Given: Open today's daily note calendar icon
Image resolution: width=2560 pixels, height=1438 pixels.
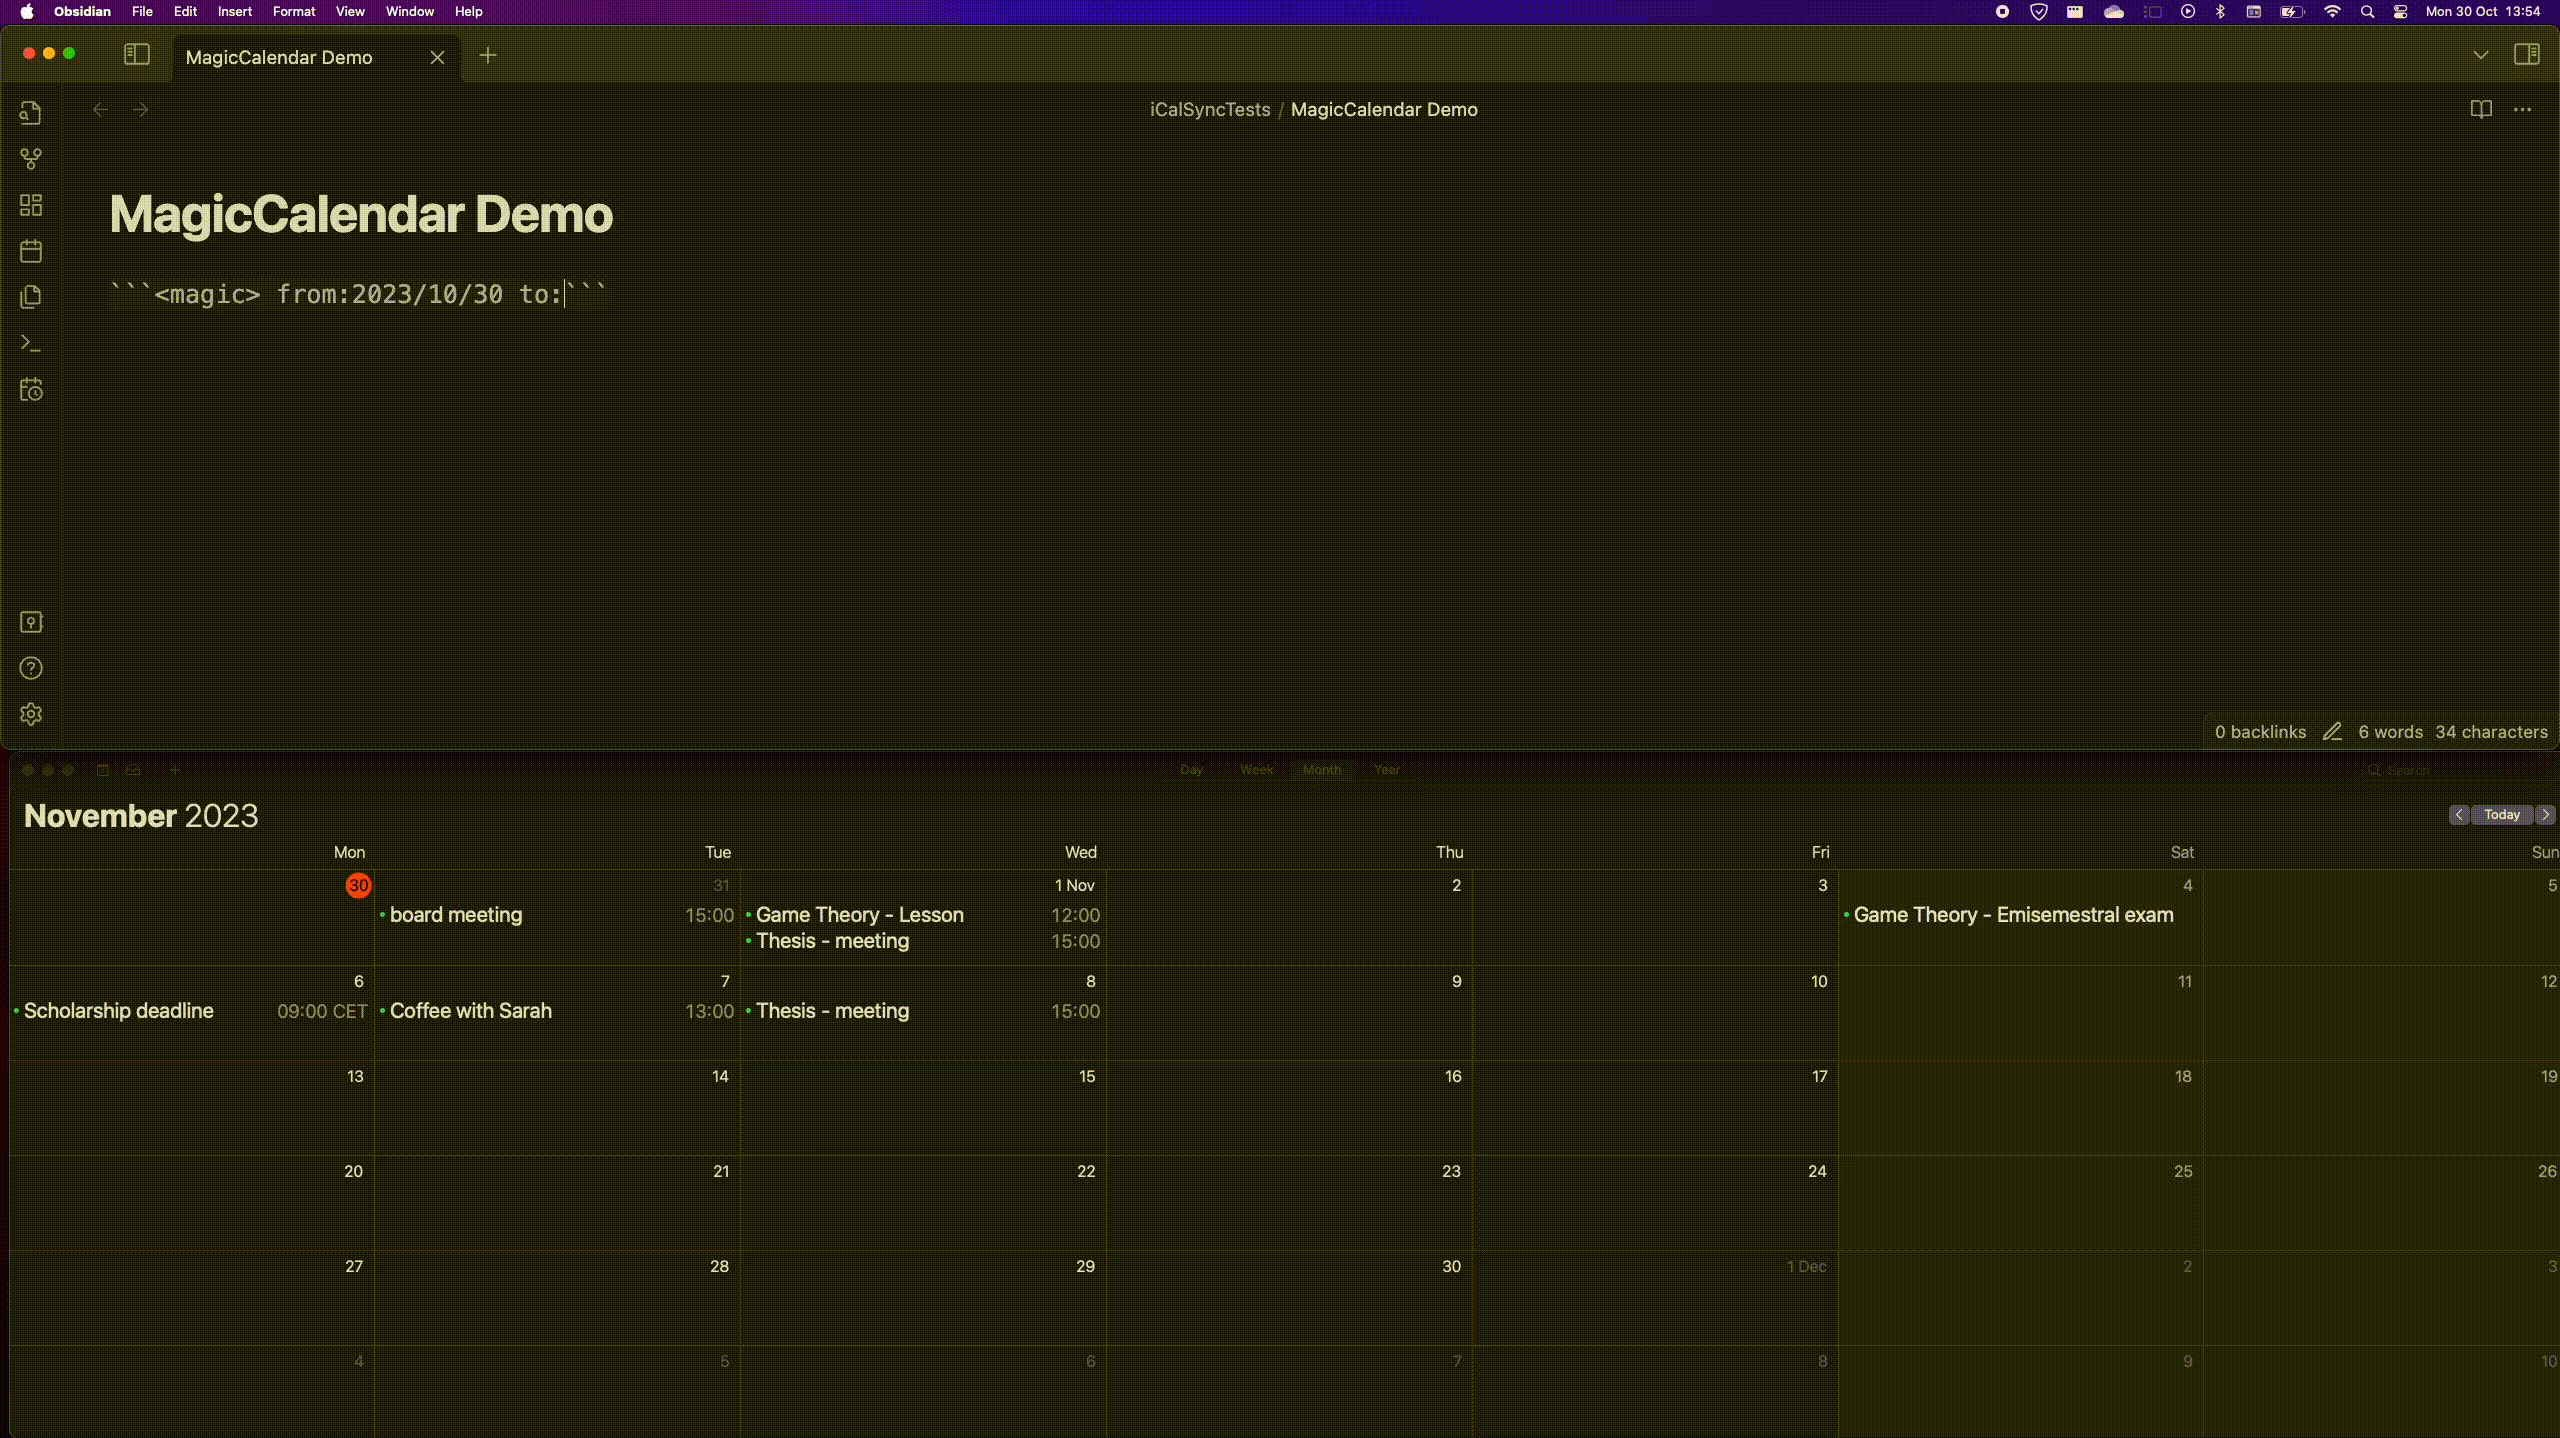Looking at the screenshot, I should [x=31, y=251].
